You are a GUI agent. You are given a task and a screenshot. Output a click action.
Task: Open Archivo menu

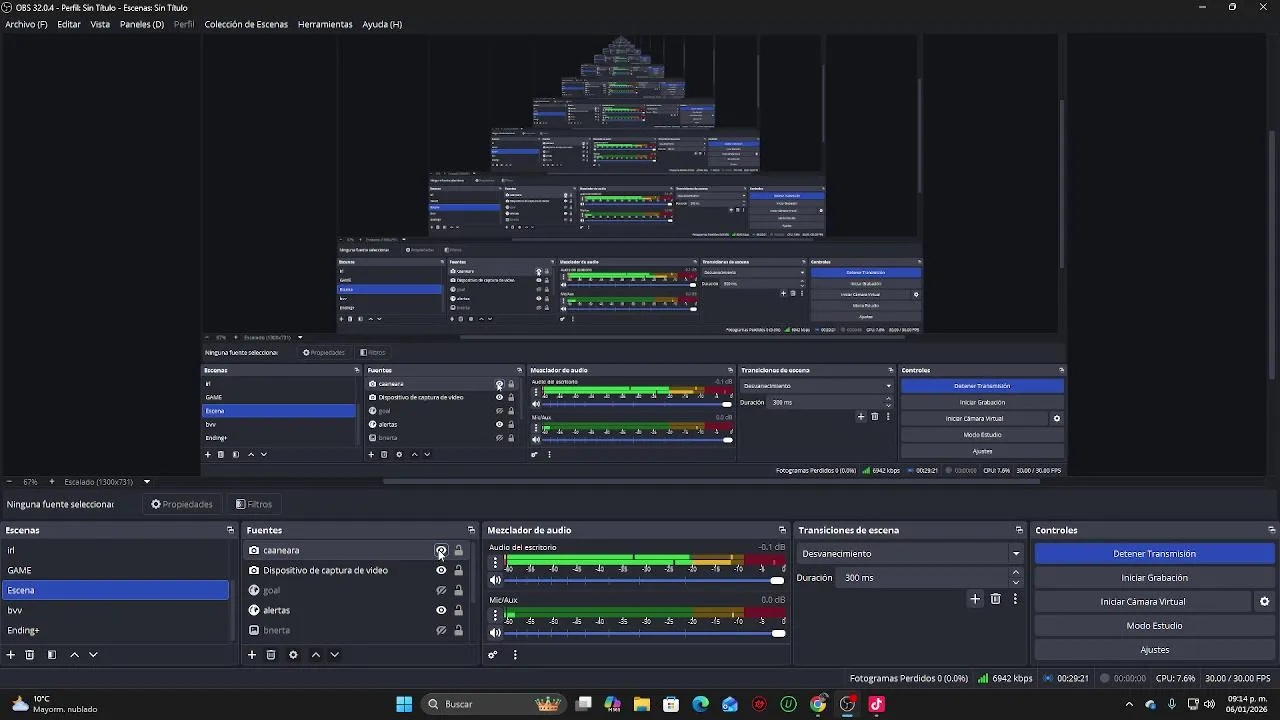pos(26,24)
